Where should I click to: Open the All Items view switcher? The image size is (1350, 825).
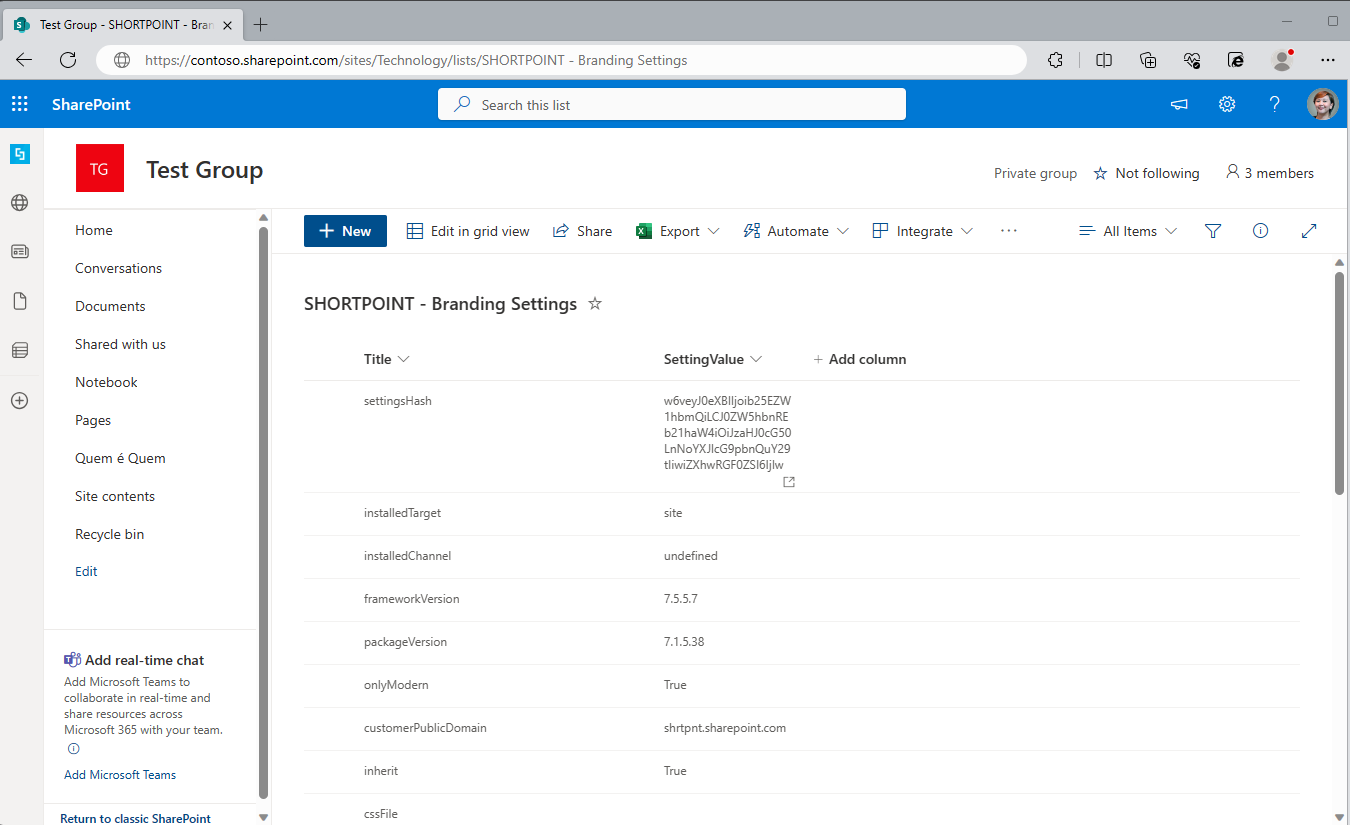pyautogui.click(x=1129, y=231)
